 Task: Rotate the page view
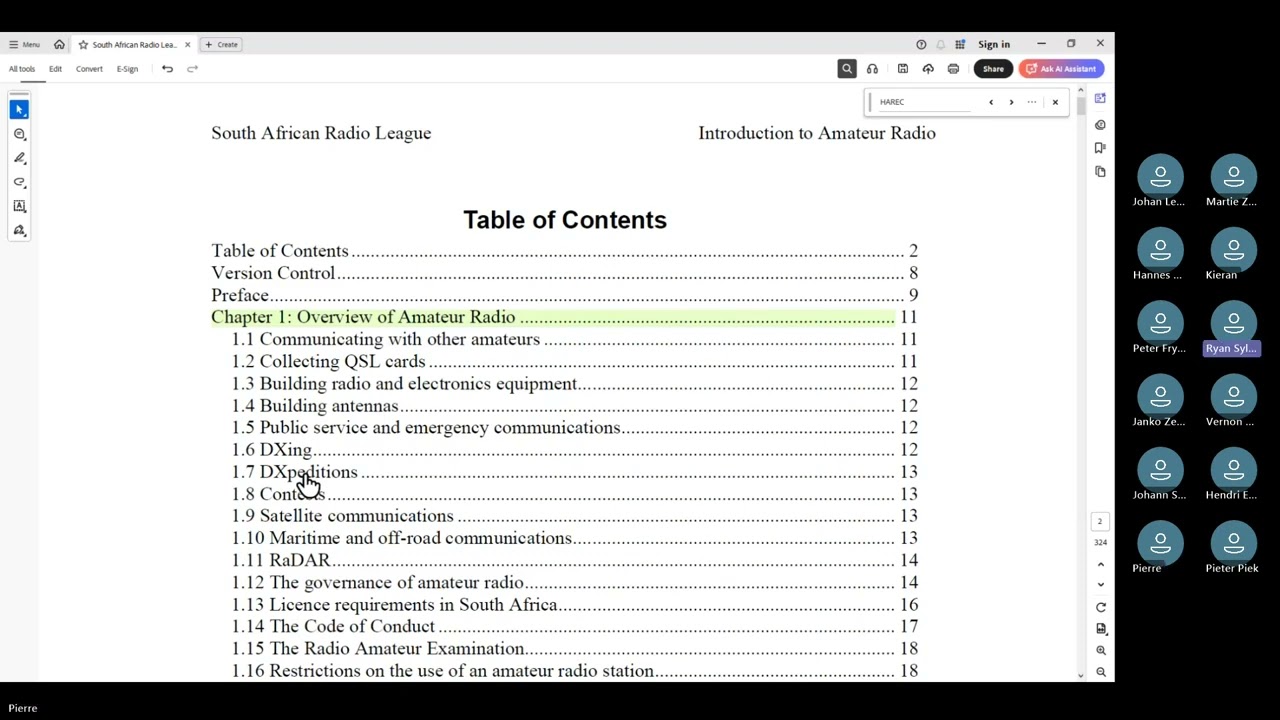coord(1101,607)
